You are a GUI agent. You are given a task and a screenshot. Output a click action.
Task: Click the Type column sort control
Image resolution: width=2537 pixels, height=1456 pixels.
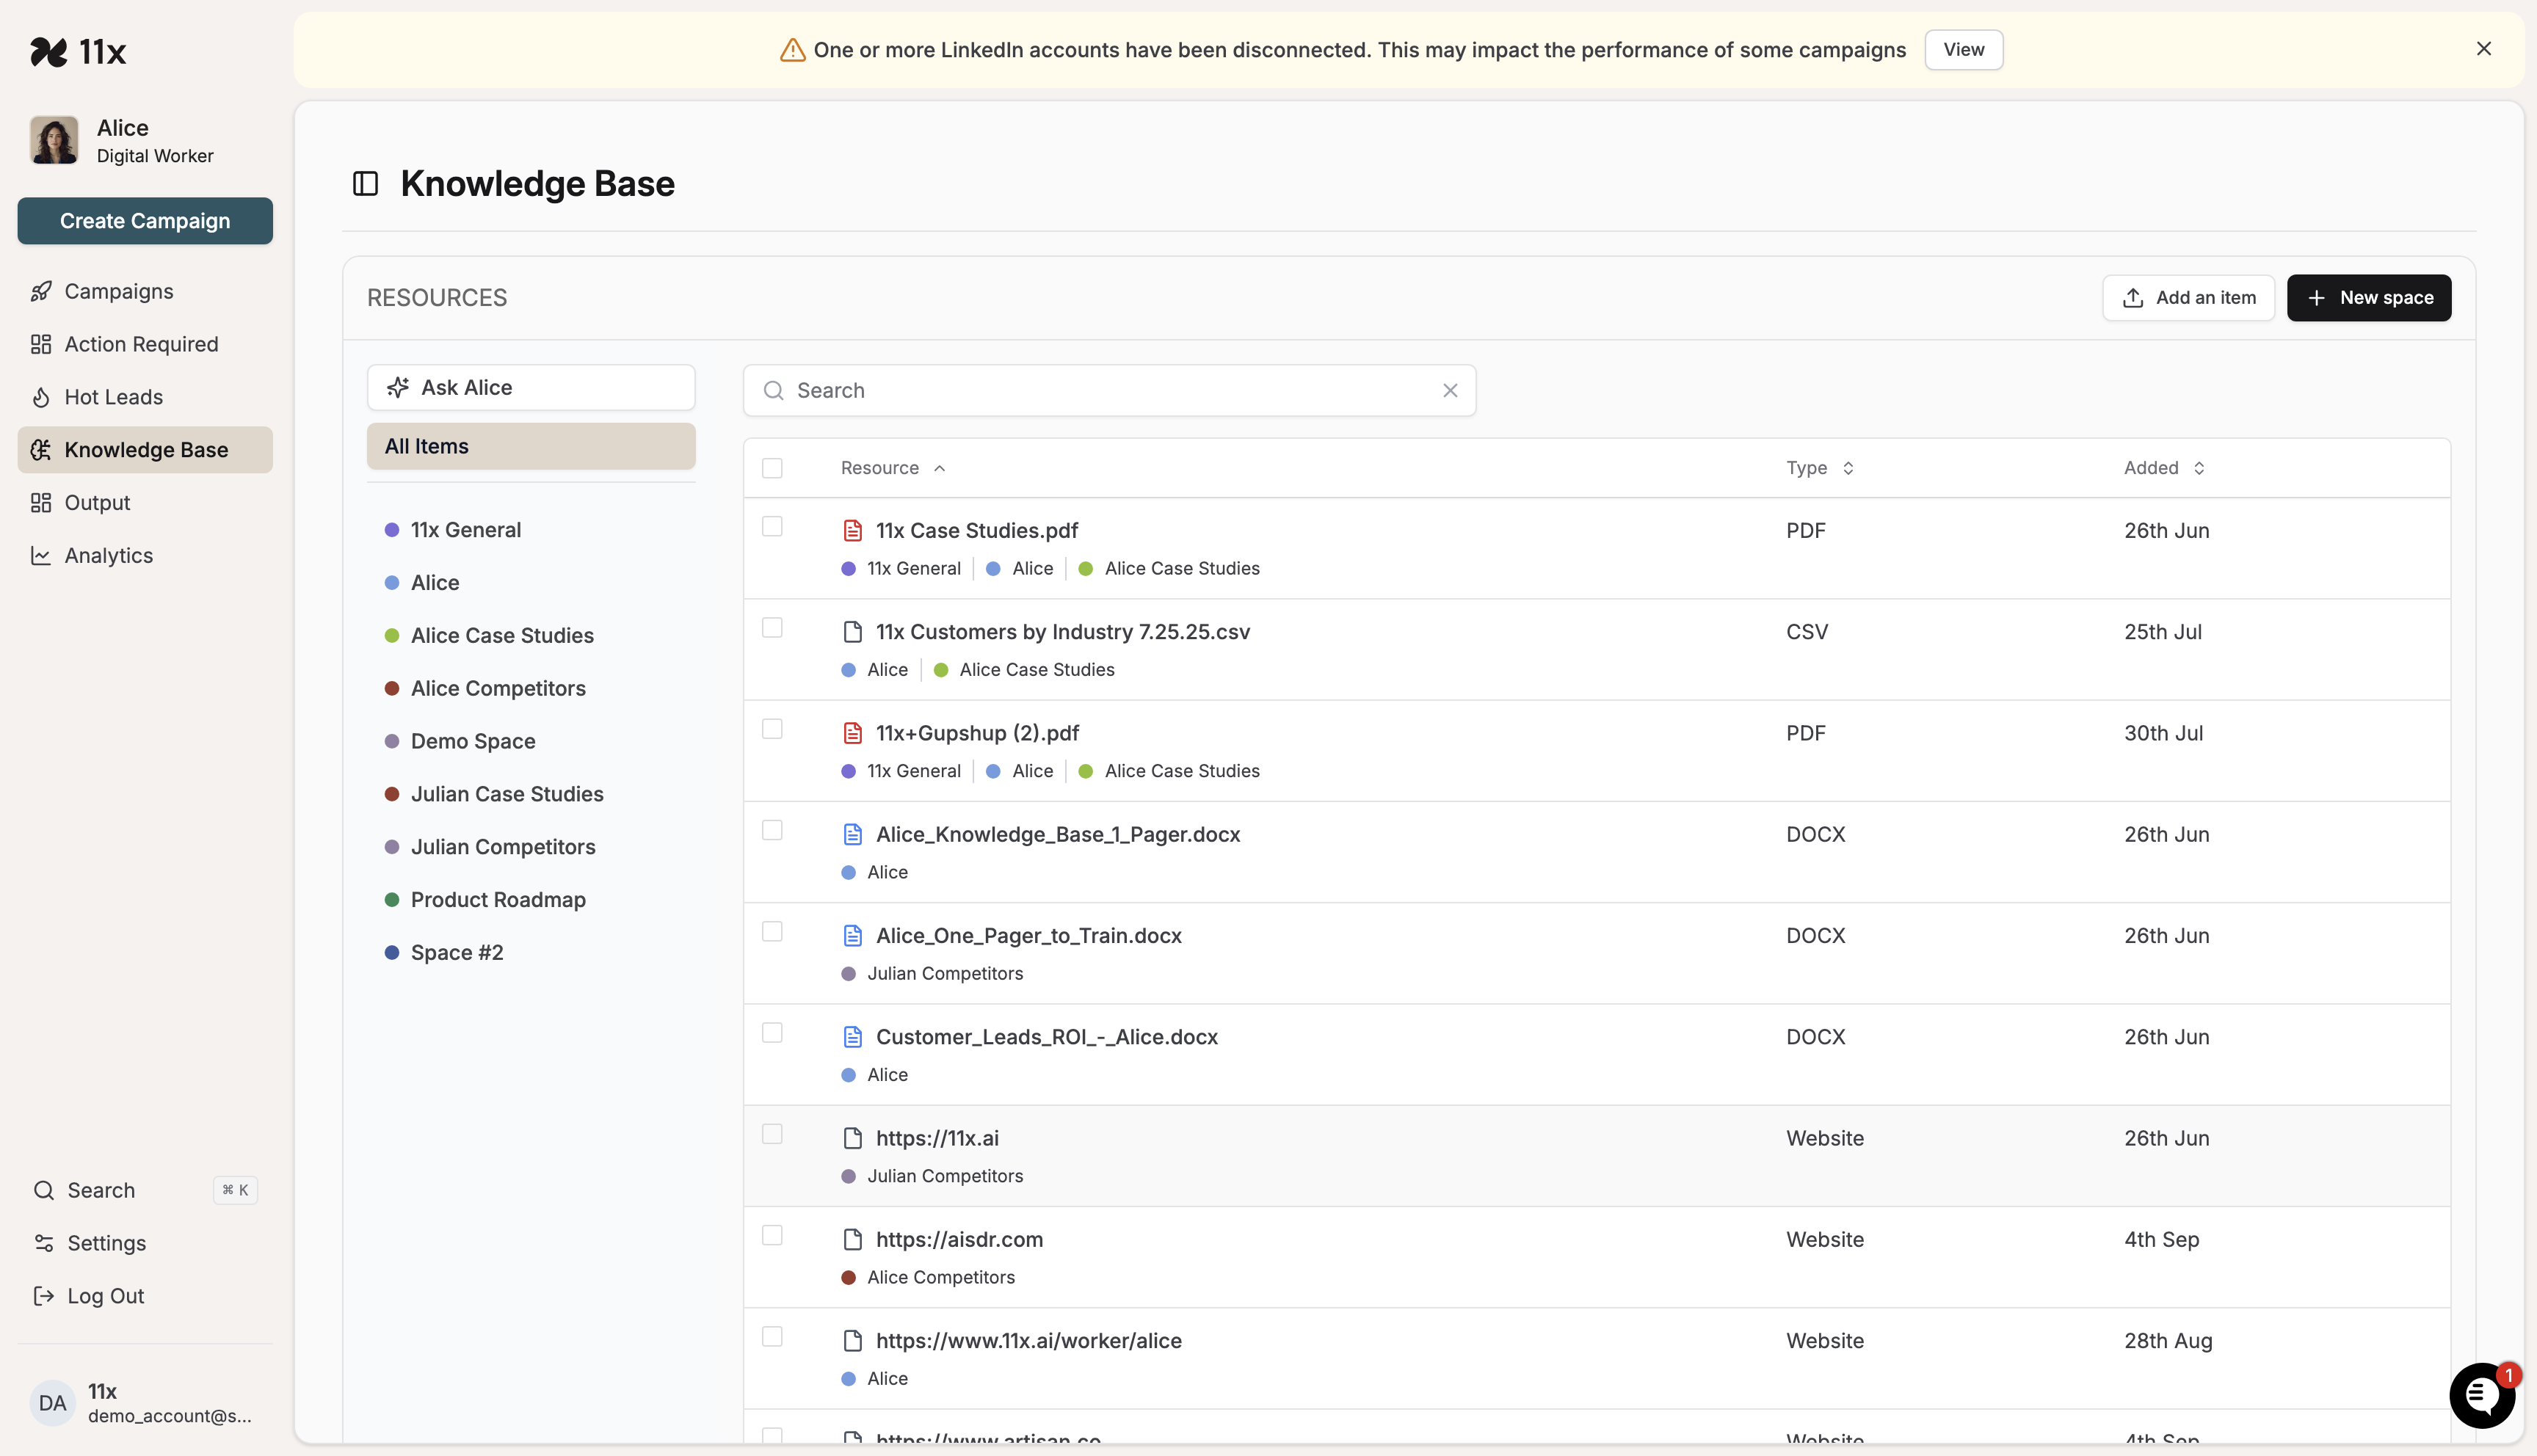(1846, 467)
